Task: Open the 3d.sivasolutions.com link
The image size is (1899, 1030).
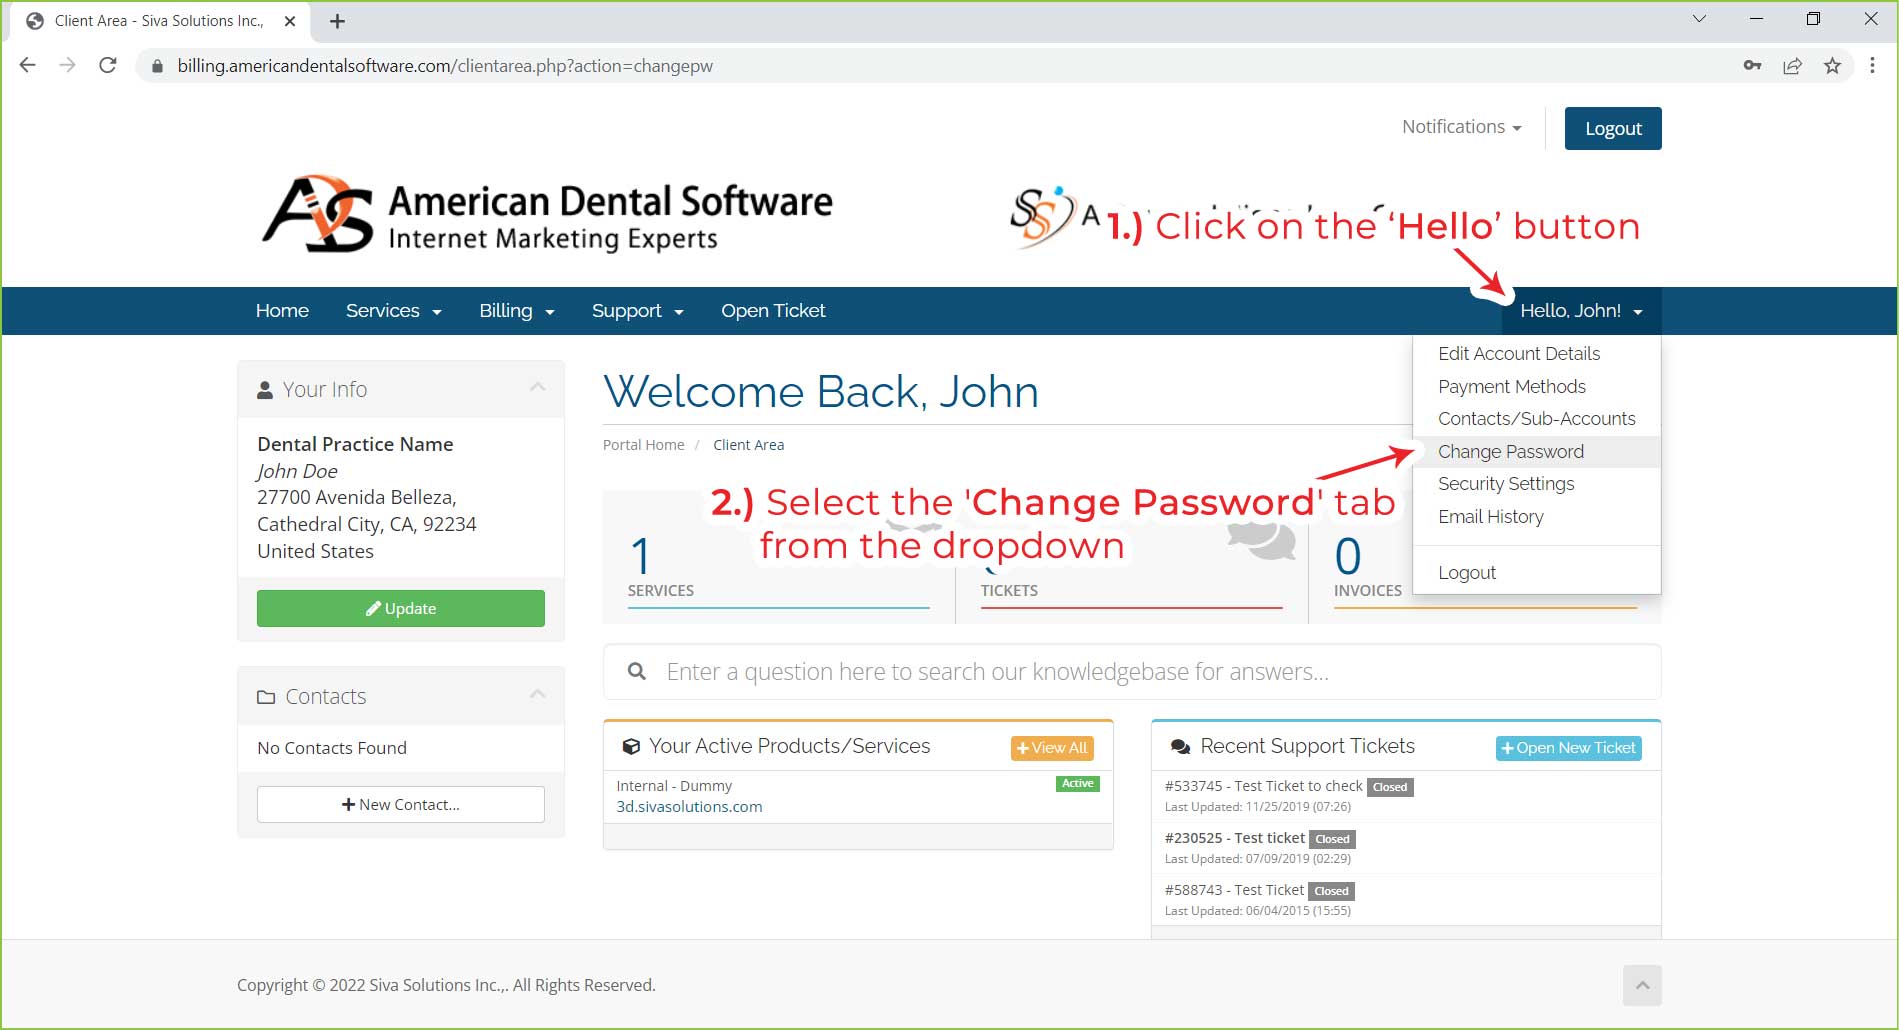Action: tap(687, 806)
